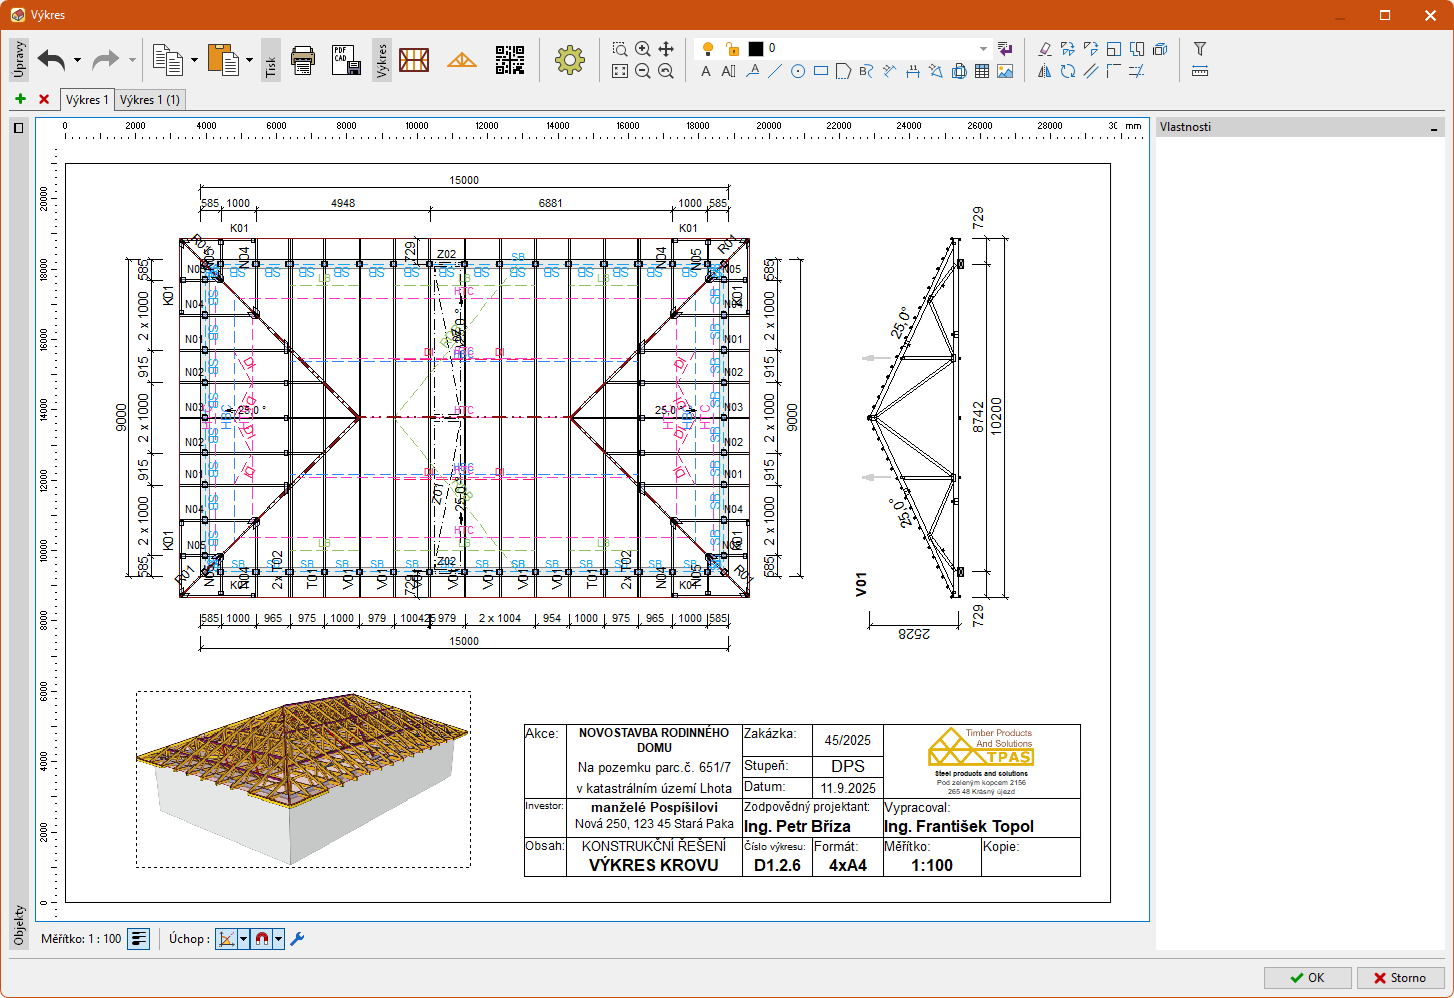Toggle the magnet snap button
Viewport: 1454px width, 998px height.
click(x=262, y=939)
